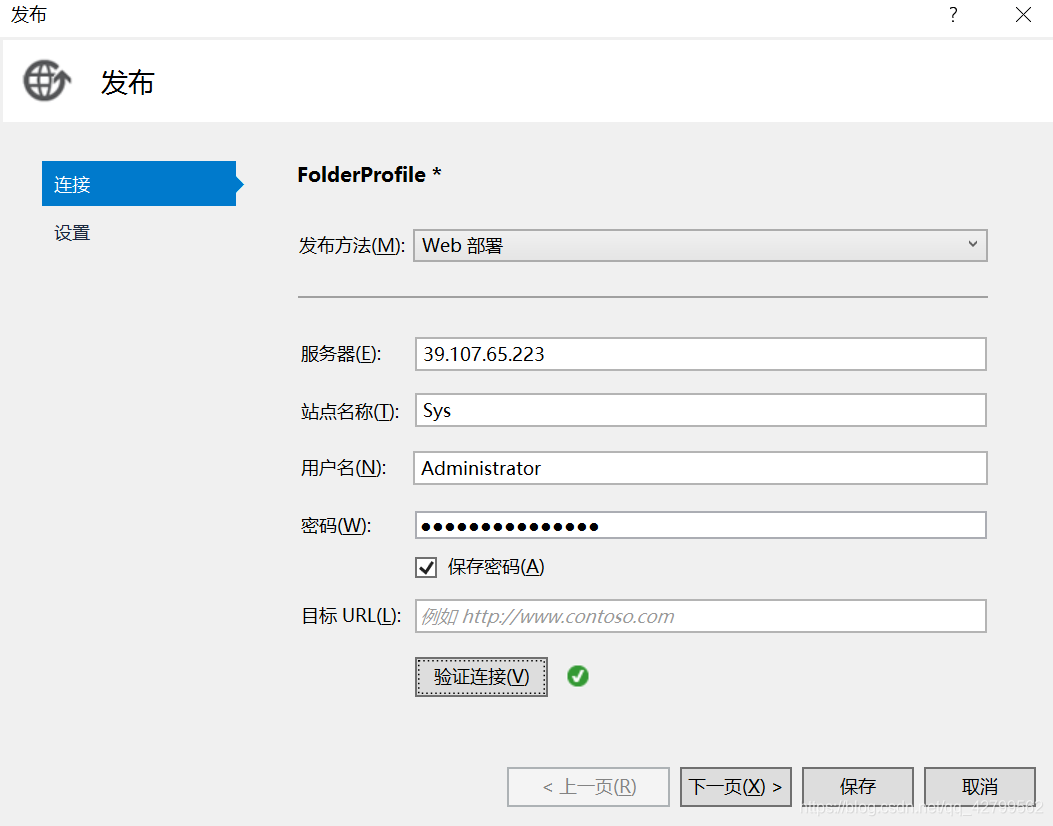Click into the 密码 password field

(700, 525)
